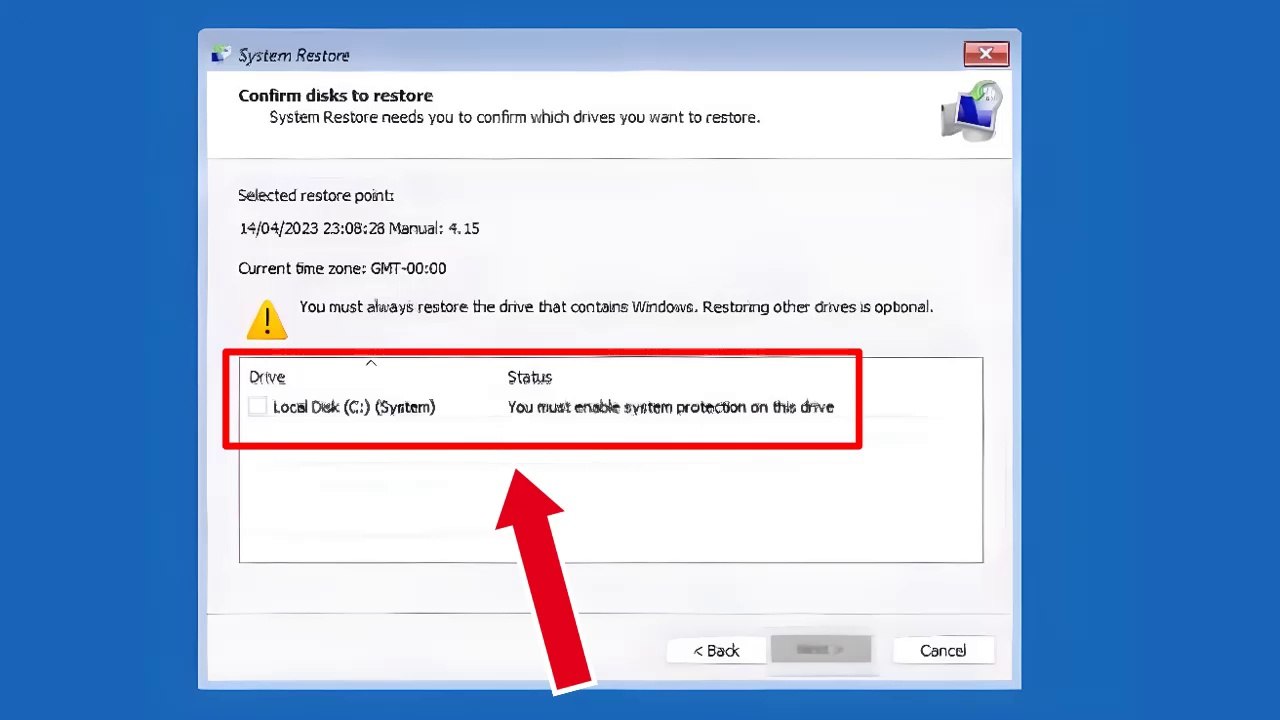Click the Back button
The image size is (1280, 720).
tap(716, 651)
